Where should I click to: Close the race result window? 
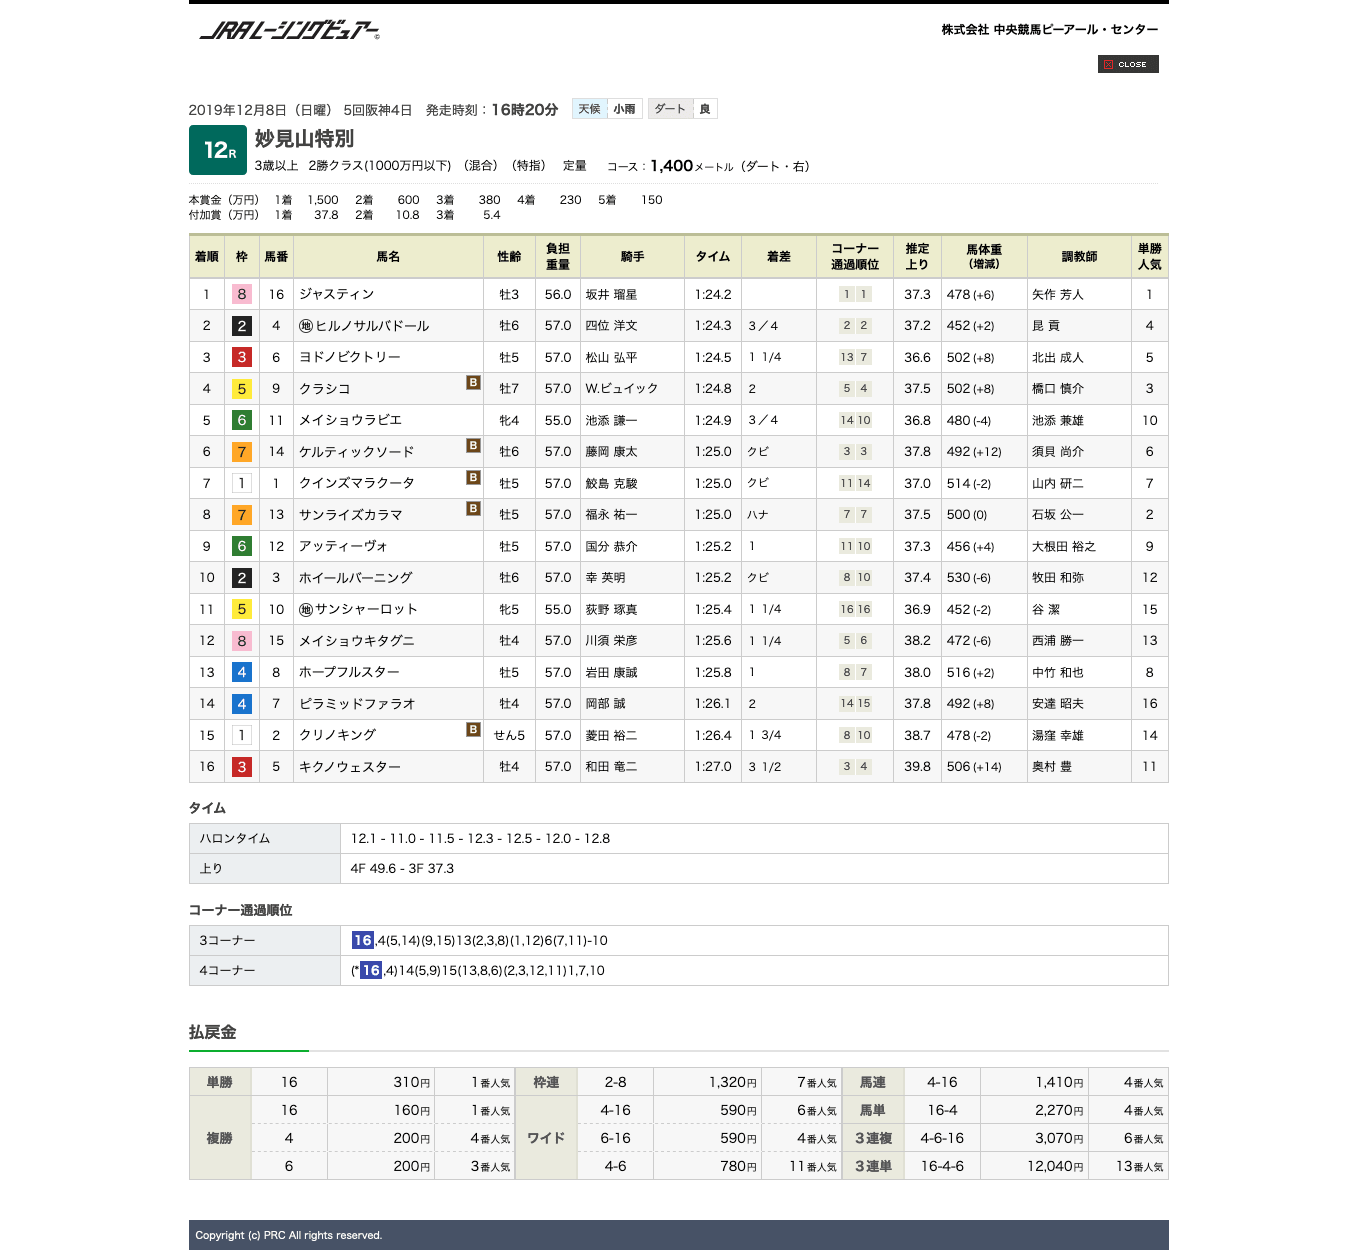point(1128,64)
